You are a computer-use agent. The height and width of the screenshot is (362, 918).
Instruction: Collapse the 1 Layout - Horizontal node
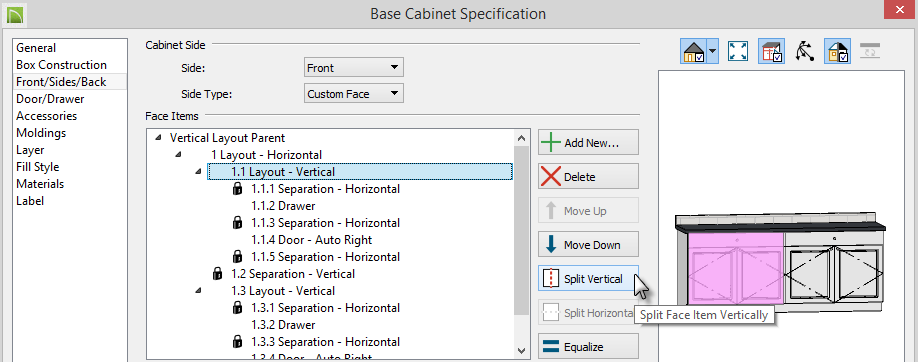(x=178, y=155)
